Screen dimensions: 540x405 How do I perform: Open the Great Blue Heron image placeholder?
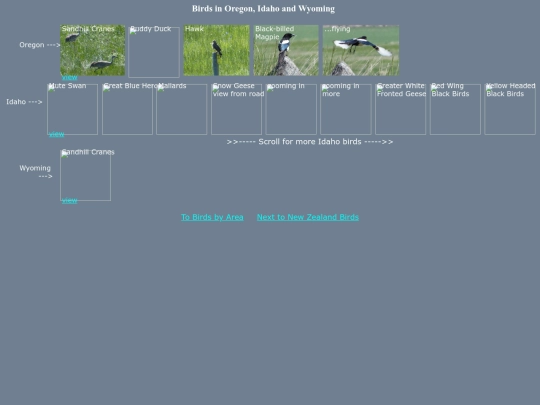(x=127, y=109)
